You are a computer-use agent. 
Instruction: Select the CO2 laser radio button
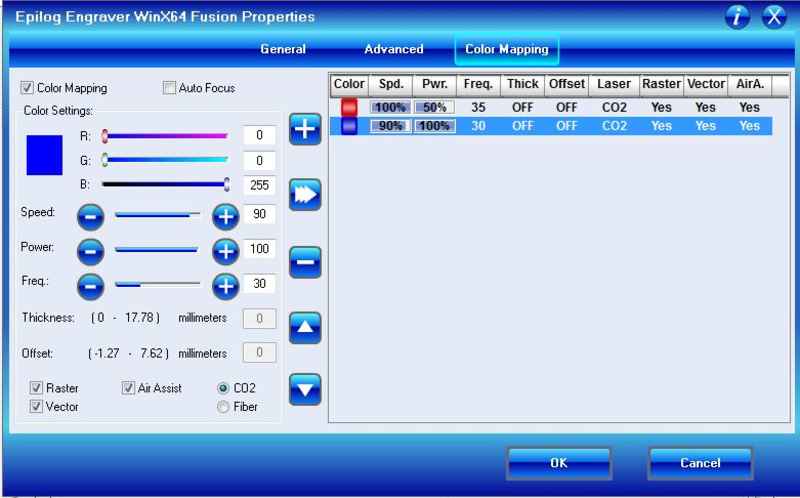pyautogui.click(x=223, y=388)
